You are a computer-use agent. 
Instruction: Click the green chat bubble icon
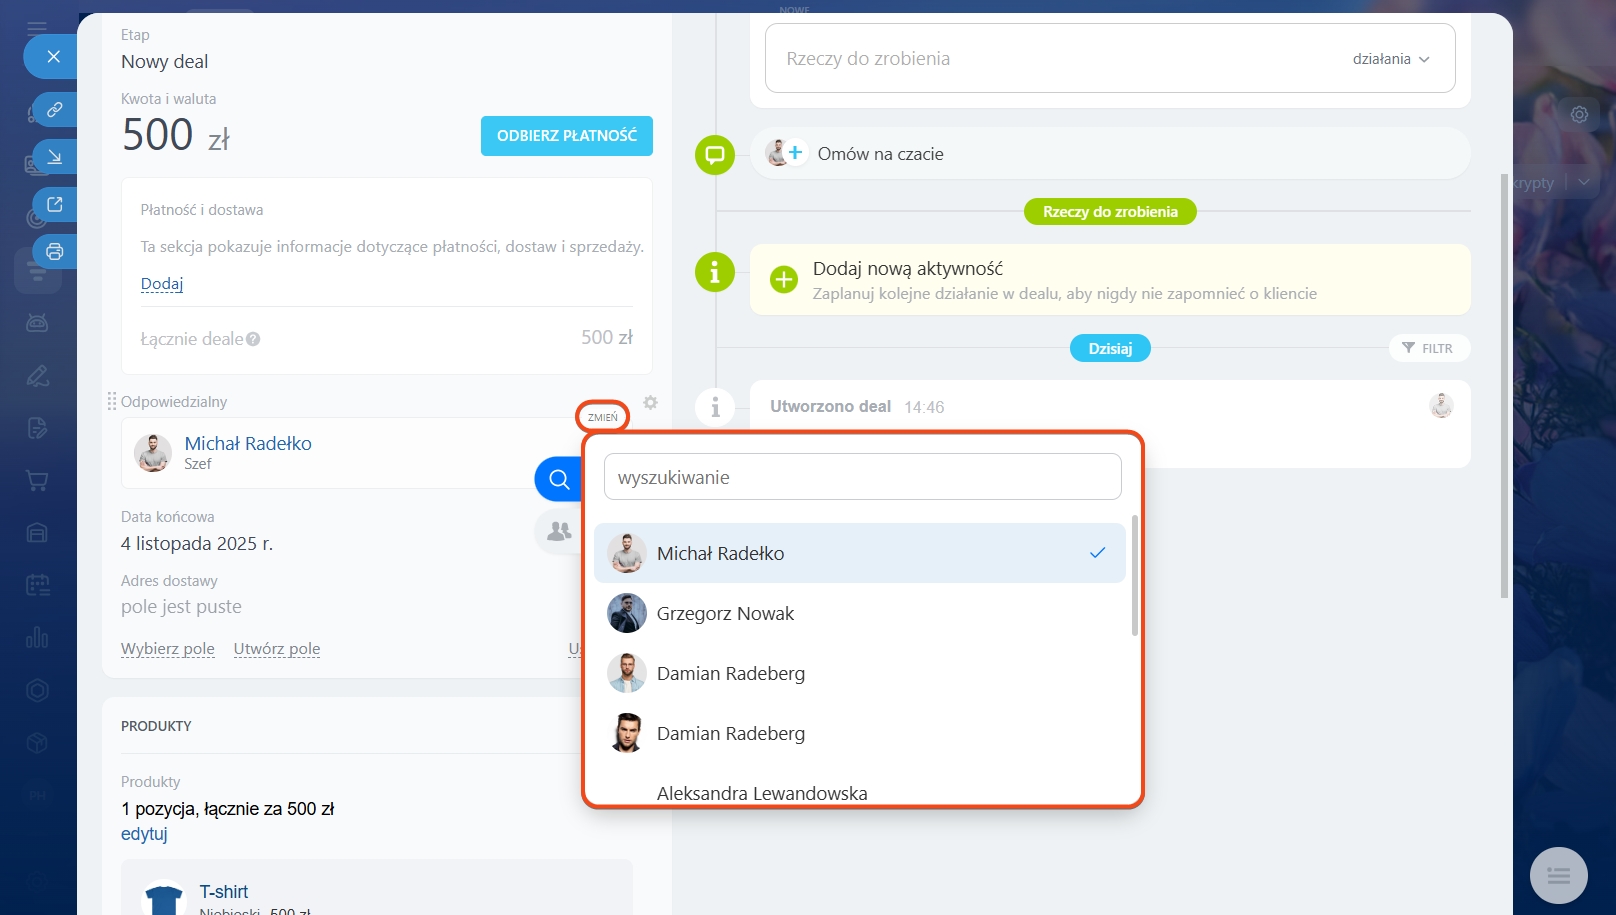pyautogui.click(x=715, y=155)
